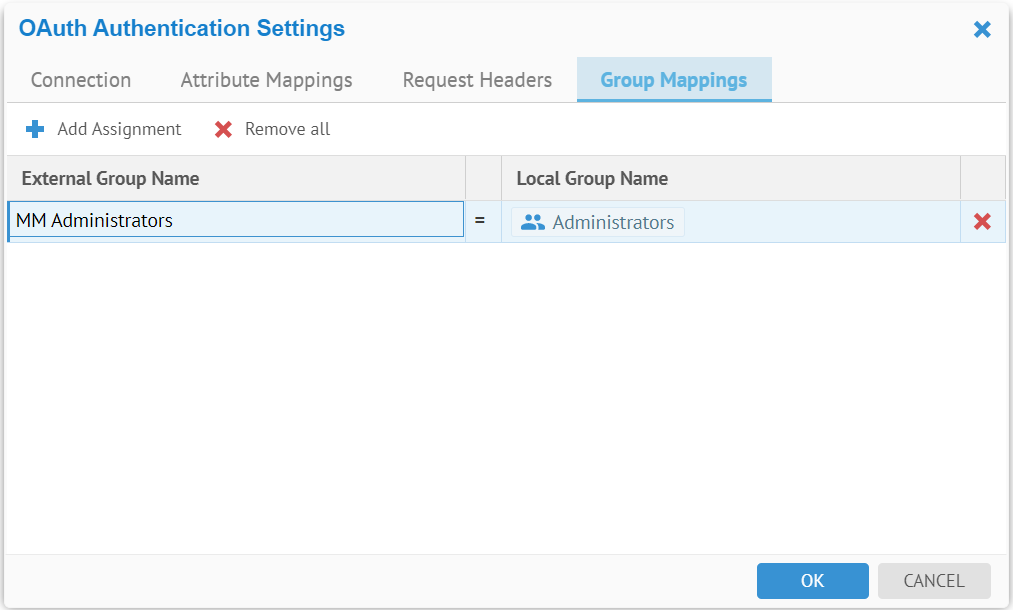Image resolution: width=1013 pixels, height=610 pixels.
Task: Delete the MM Administrators mapping row
Action: point(982,222)
